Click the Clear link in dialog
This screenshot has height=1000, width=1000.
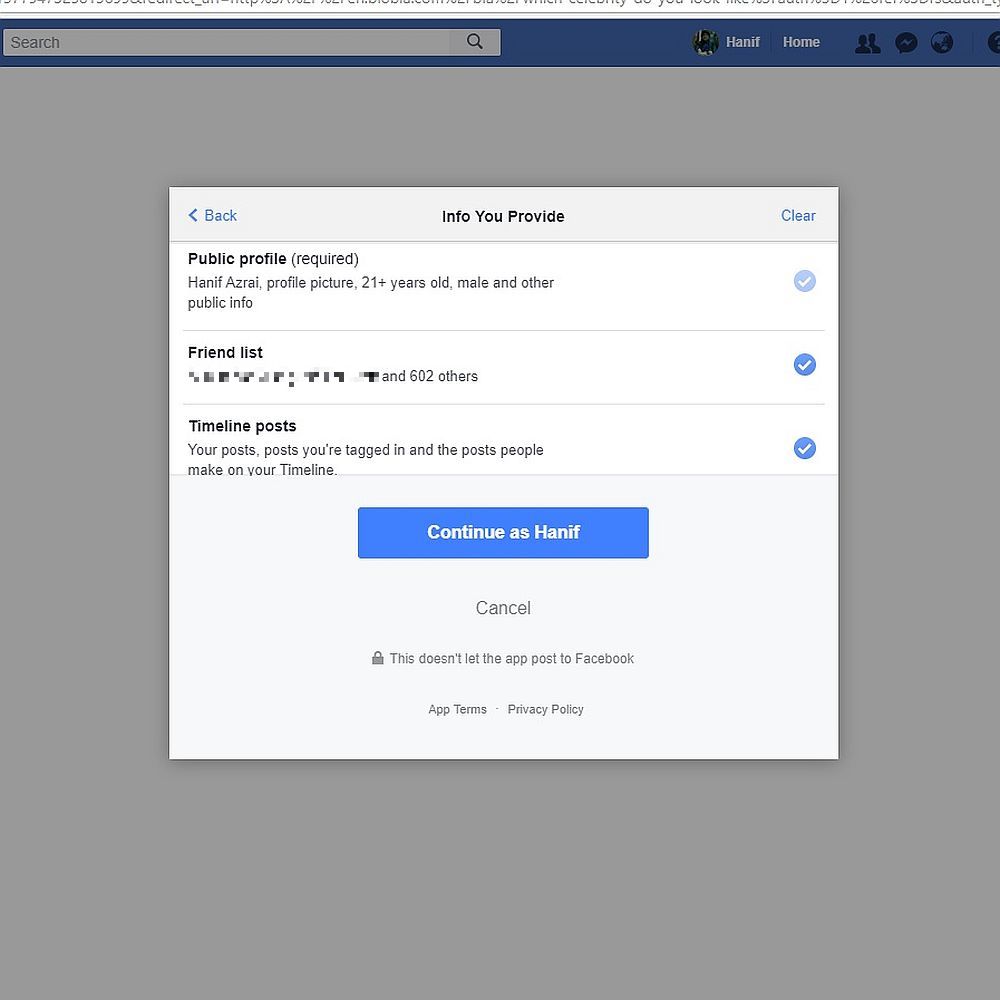pos(798,216)
